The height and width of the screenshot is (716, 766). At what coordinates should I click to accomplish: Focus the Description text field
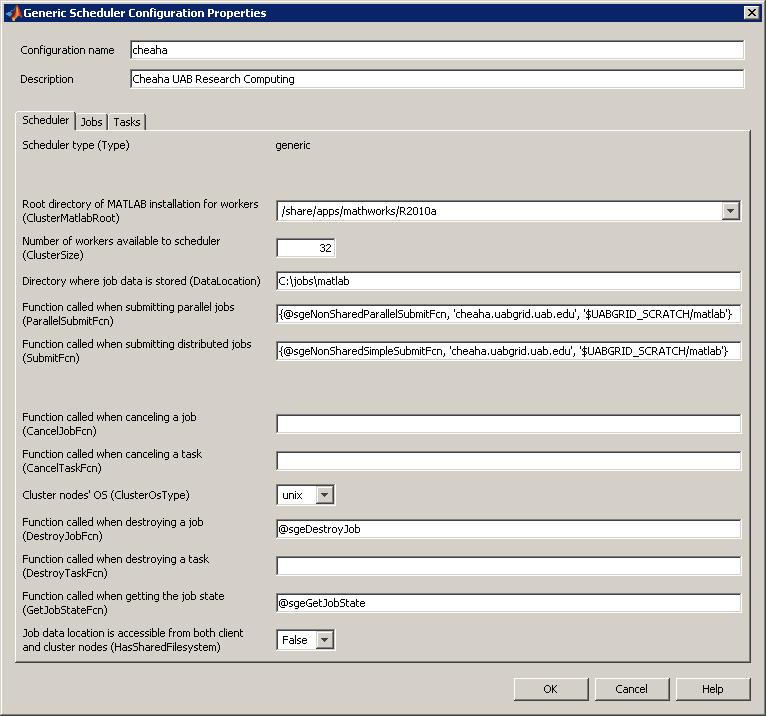click(437, 79)
